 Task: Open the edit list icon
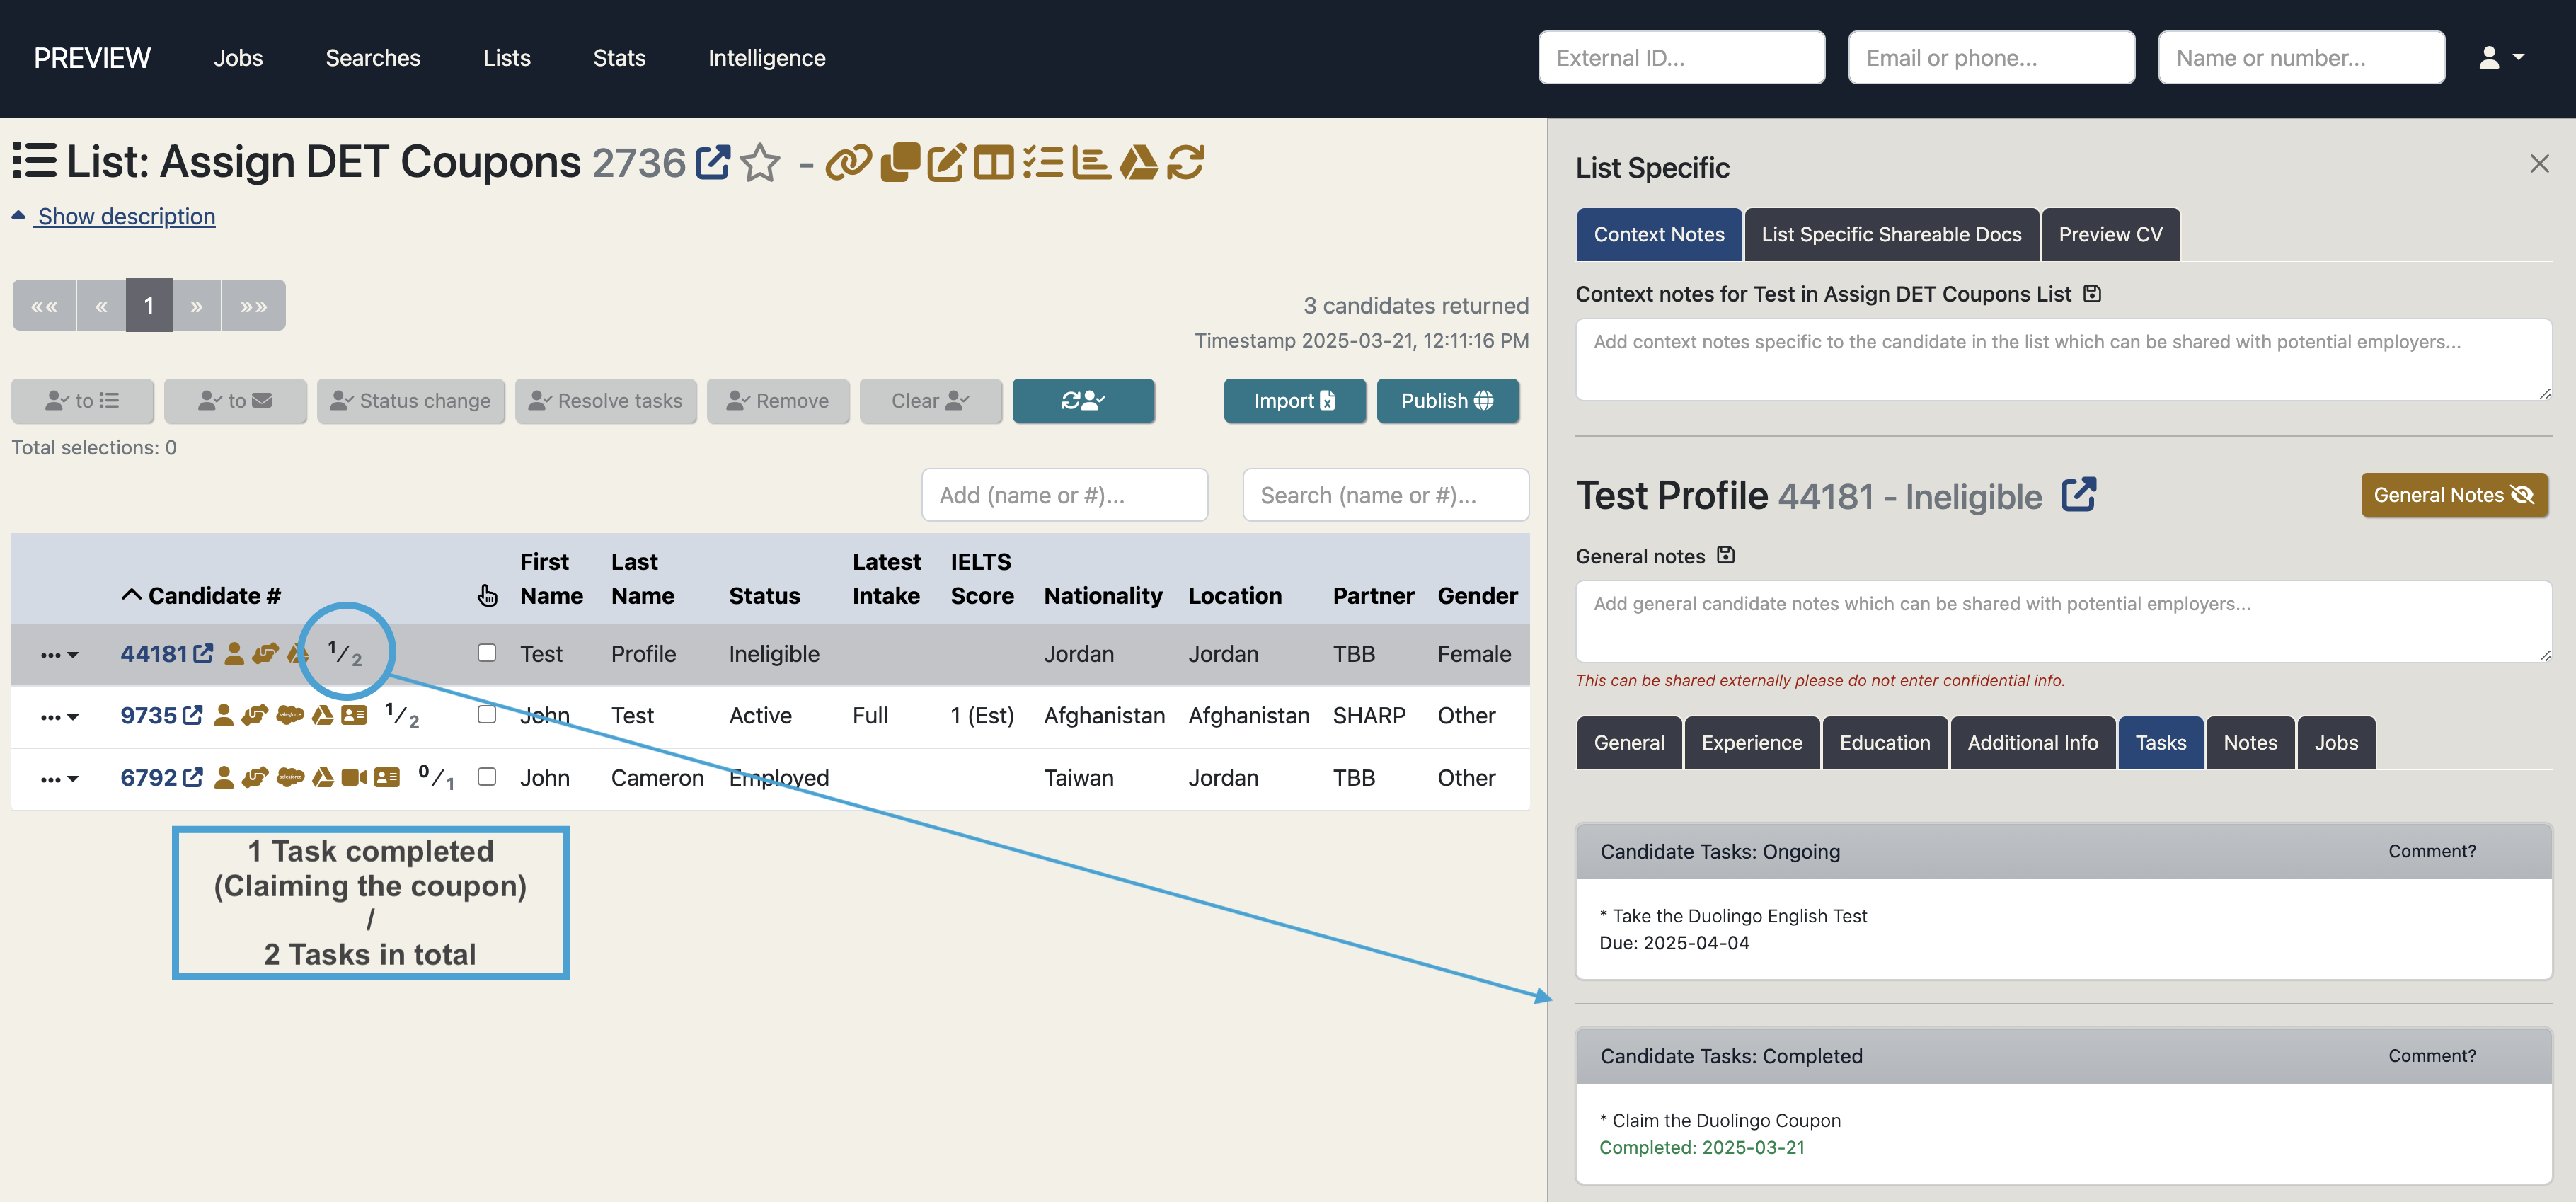tap(947, 162)
